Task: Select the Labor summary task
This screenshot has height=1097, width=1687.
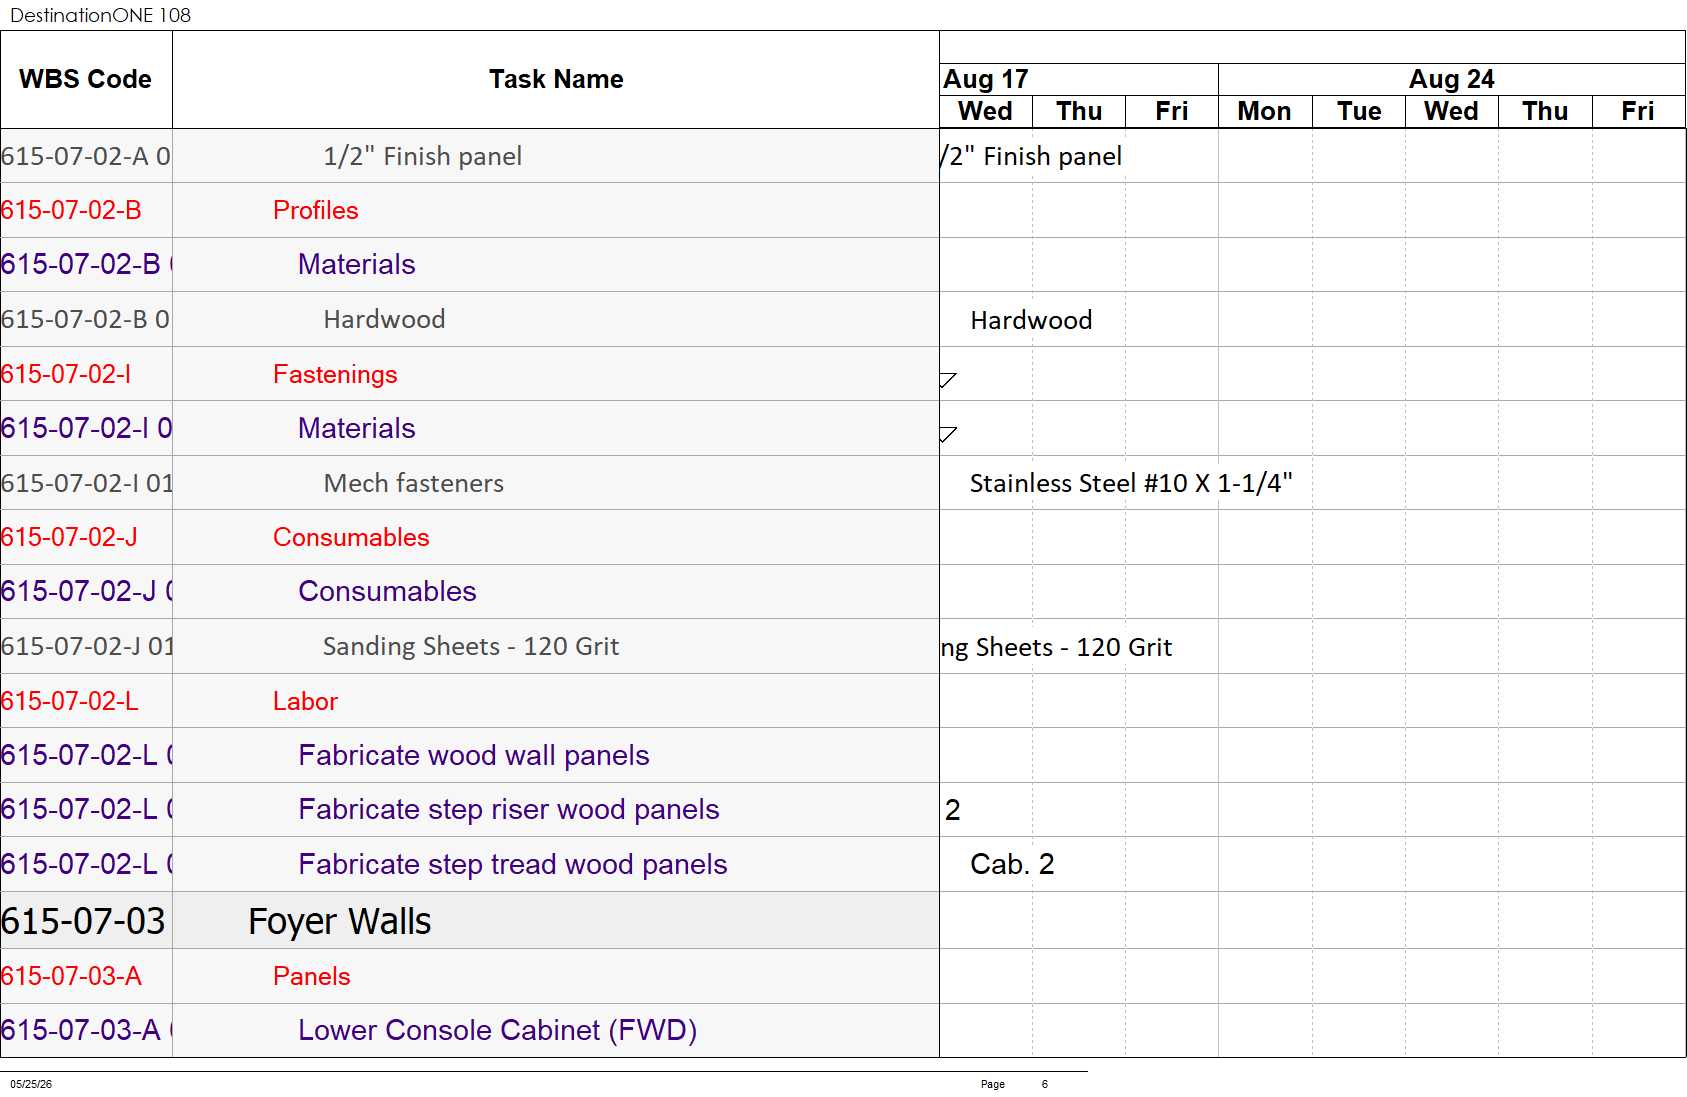Action: [305, 701]
